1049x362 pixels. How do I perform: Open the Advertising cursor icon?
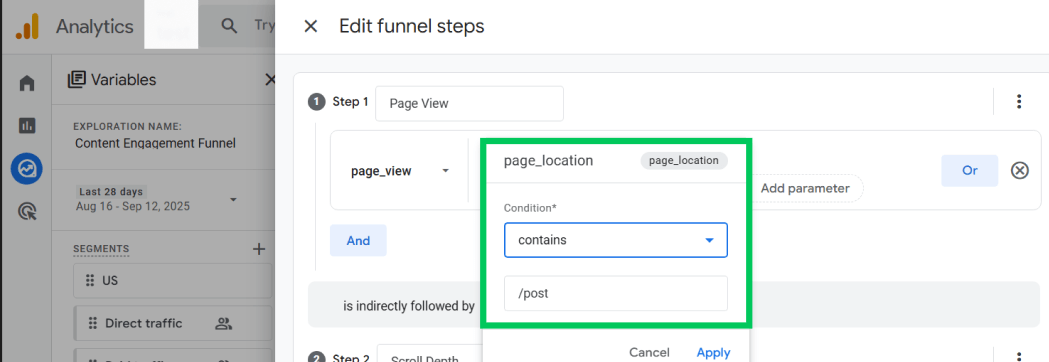pyautogui.click(x=27, y=212)
